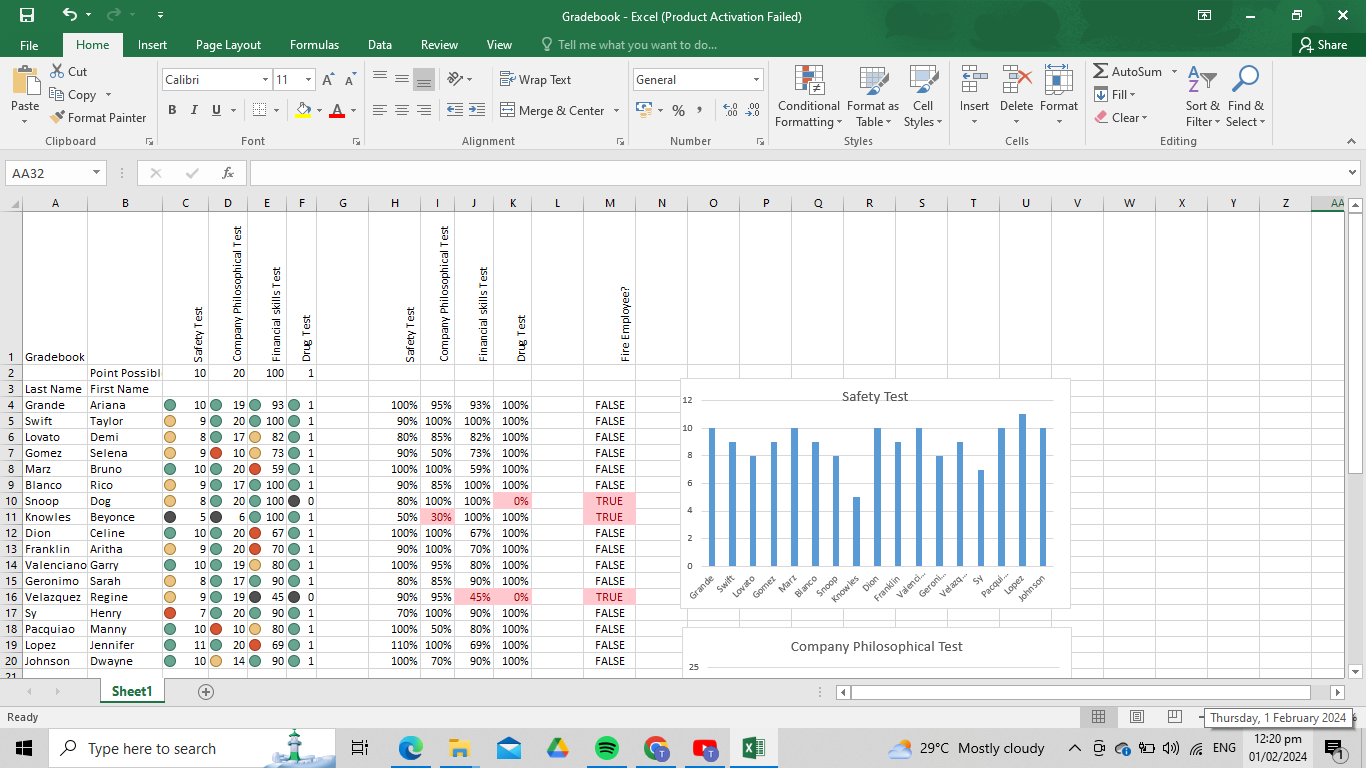Open Find & Select options
The width and height of the screenshot is (1366, 768).
coord(1246,97)
